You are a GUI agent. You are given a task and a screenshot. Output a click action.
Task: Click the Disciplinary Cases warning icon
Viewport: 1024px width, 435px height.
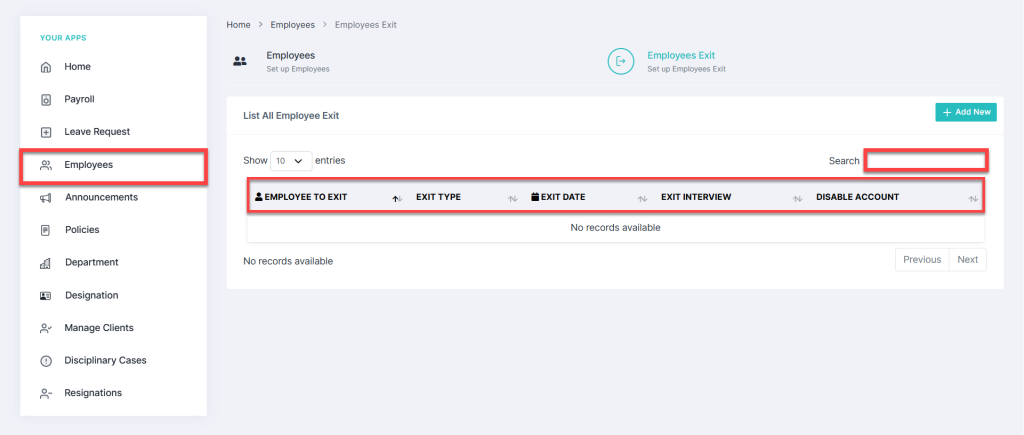point(45,361)
